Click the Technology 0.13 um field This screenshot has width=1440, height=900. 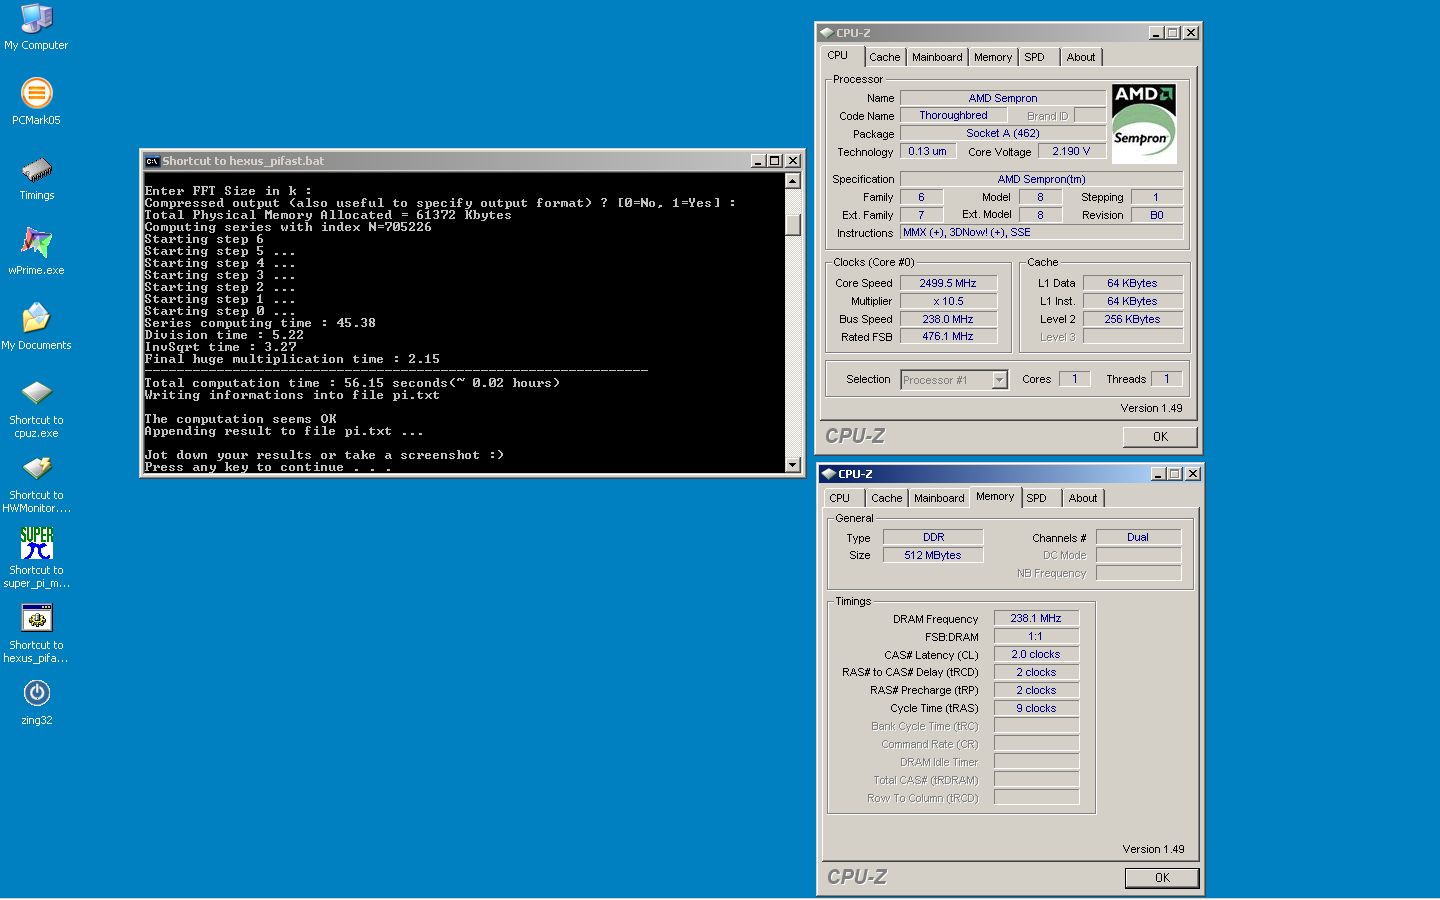(x=928, y=151)
